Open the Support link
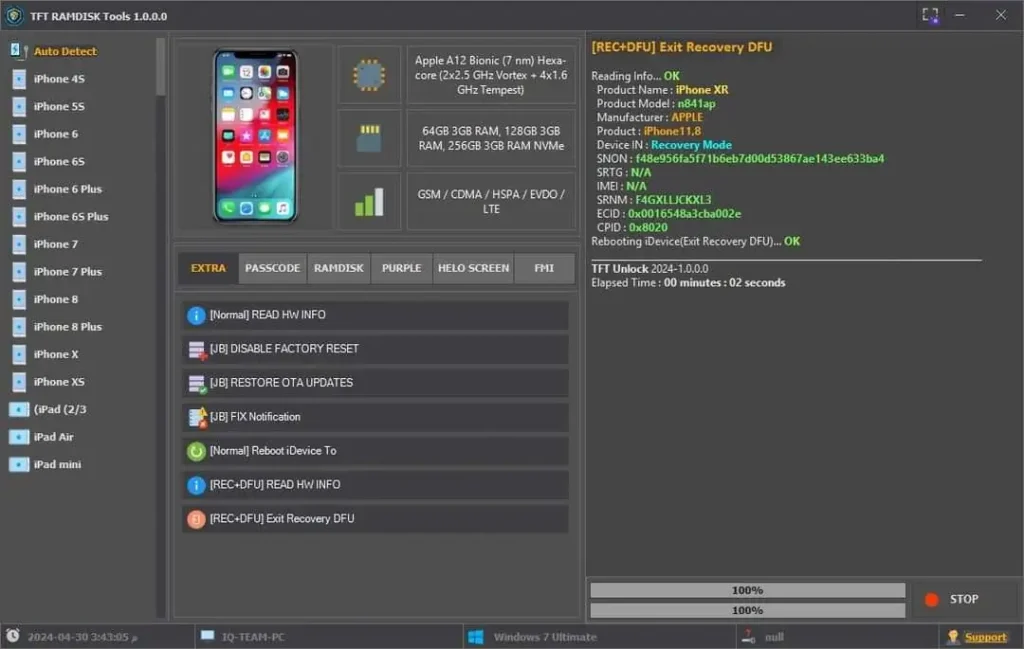Viewport: 1024px width, 649px height. pos(985,637)
